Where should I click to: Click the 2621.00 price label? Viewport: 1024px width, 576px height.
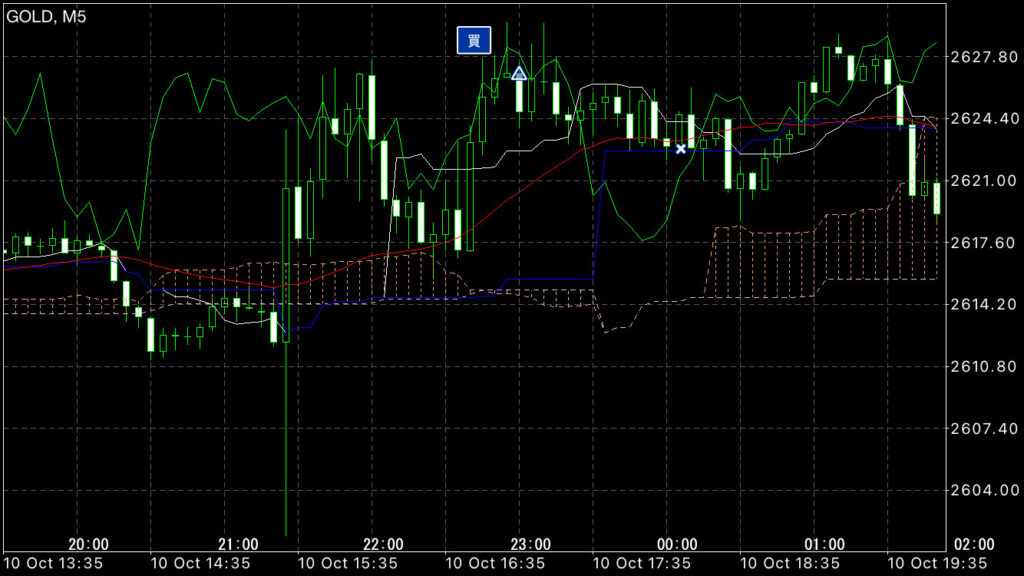(984, 181)
